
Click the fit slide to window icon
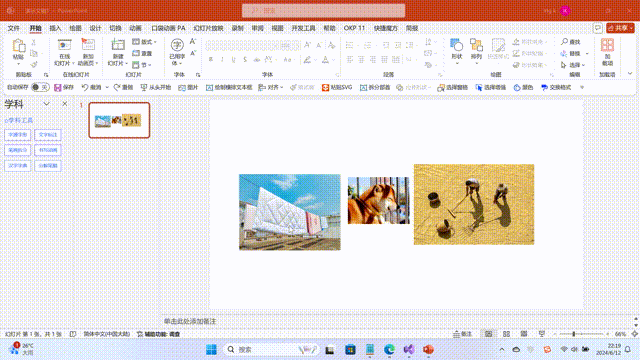pos(635,334)
